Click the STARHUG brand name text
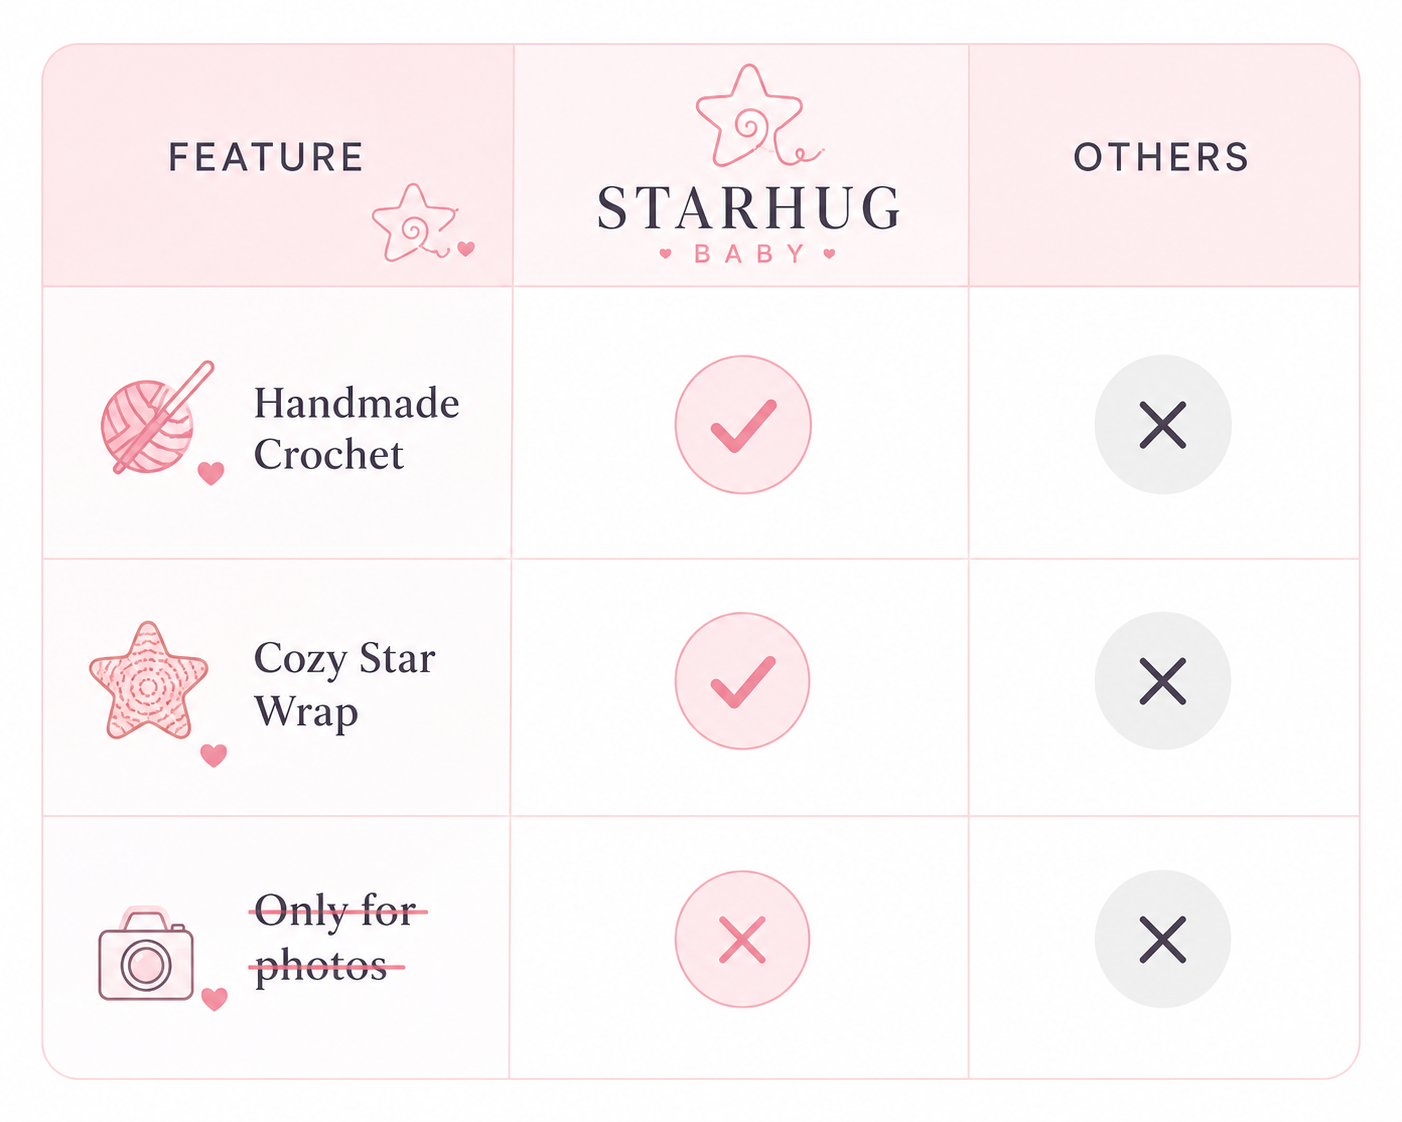 749,208
